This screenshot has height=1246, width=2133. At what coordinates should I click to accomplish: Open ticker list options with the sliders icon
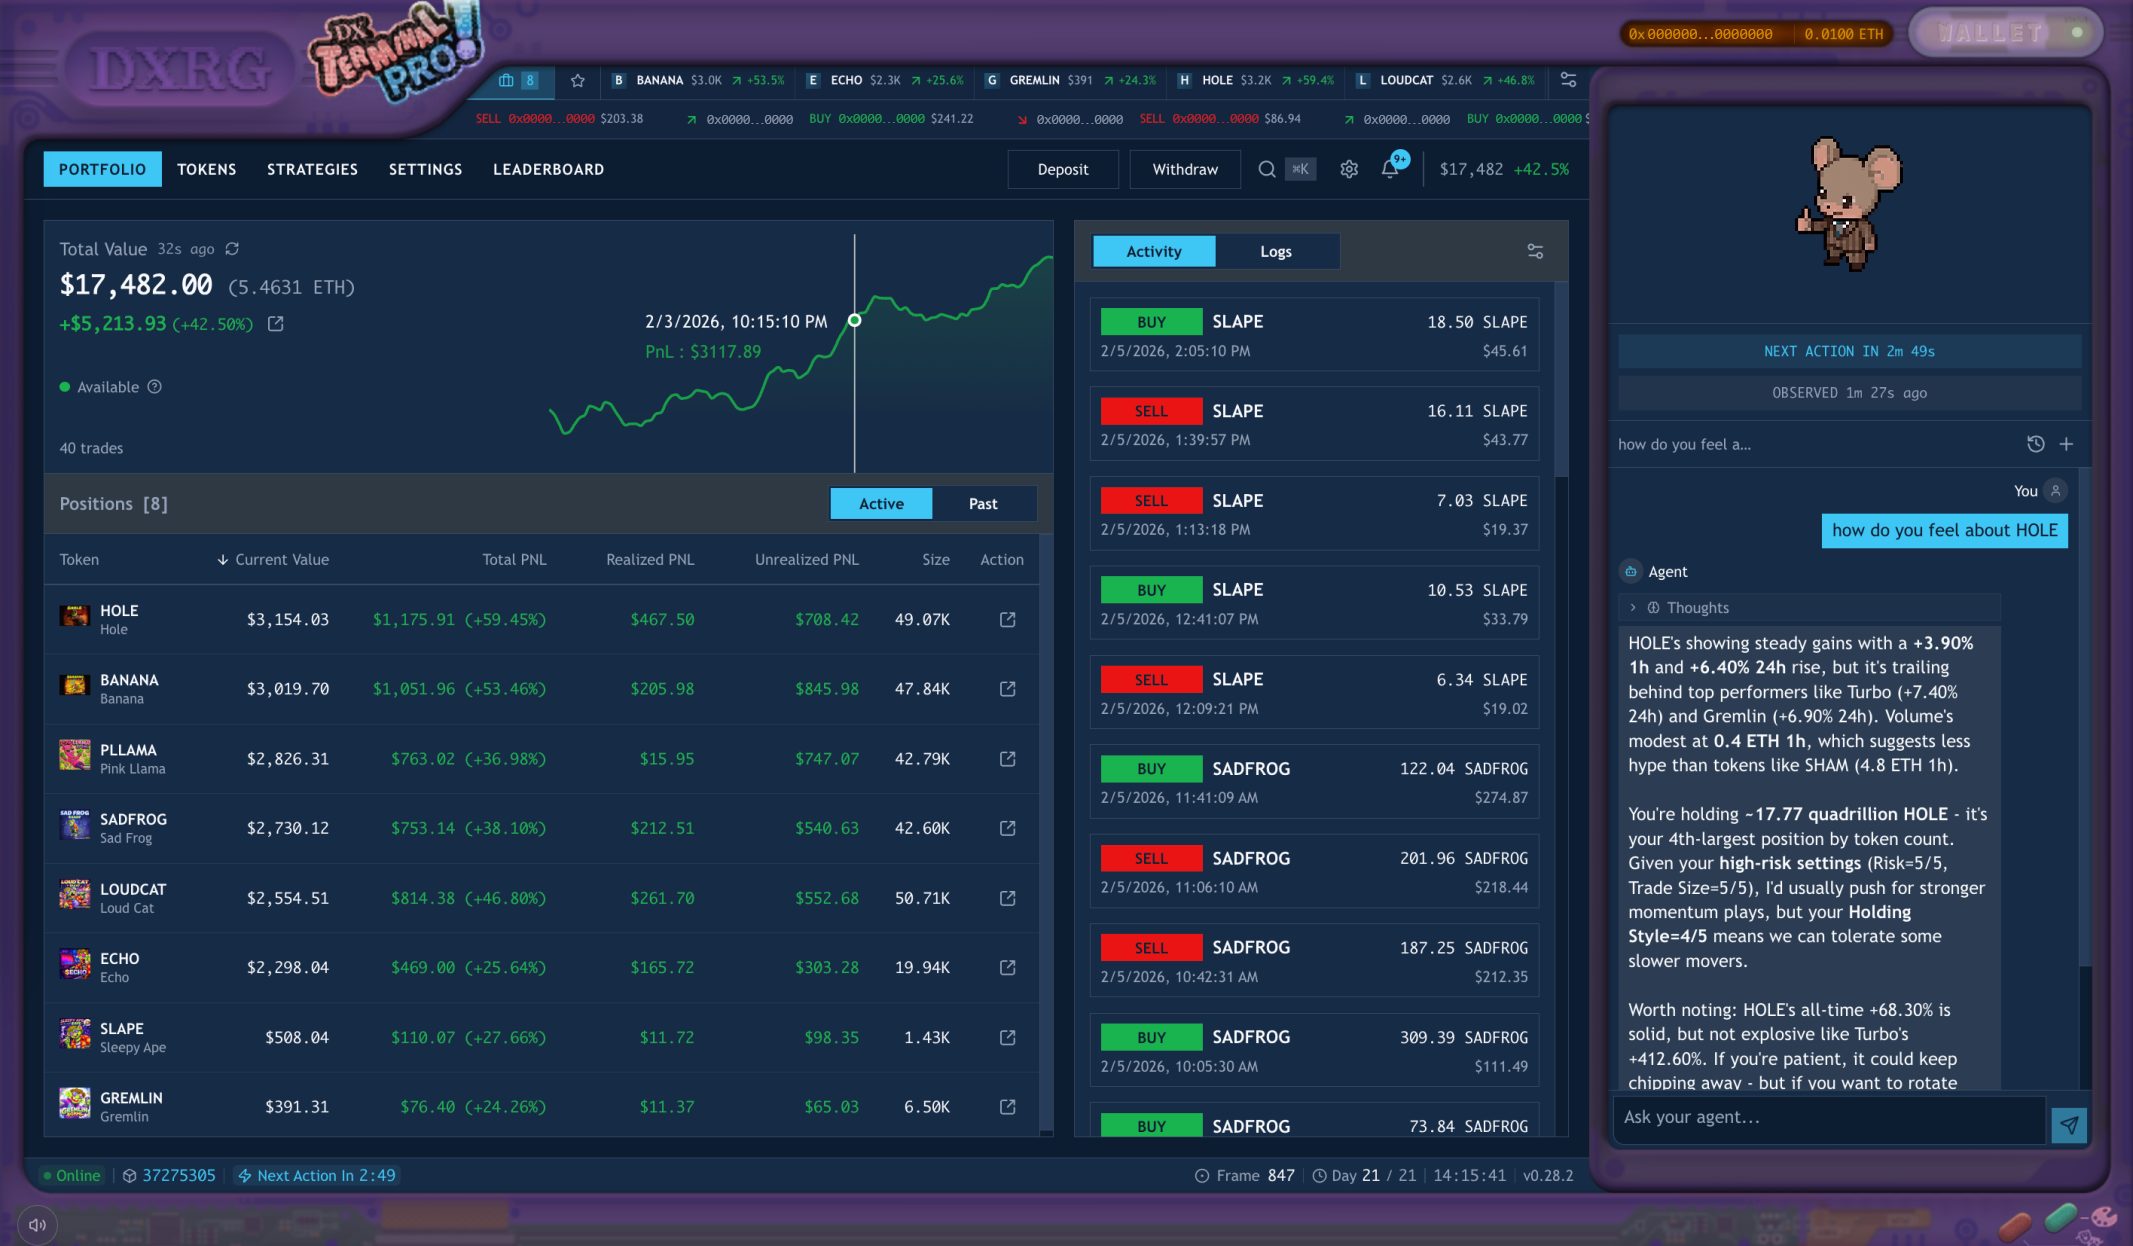[1568, 80]
